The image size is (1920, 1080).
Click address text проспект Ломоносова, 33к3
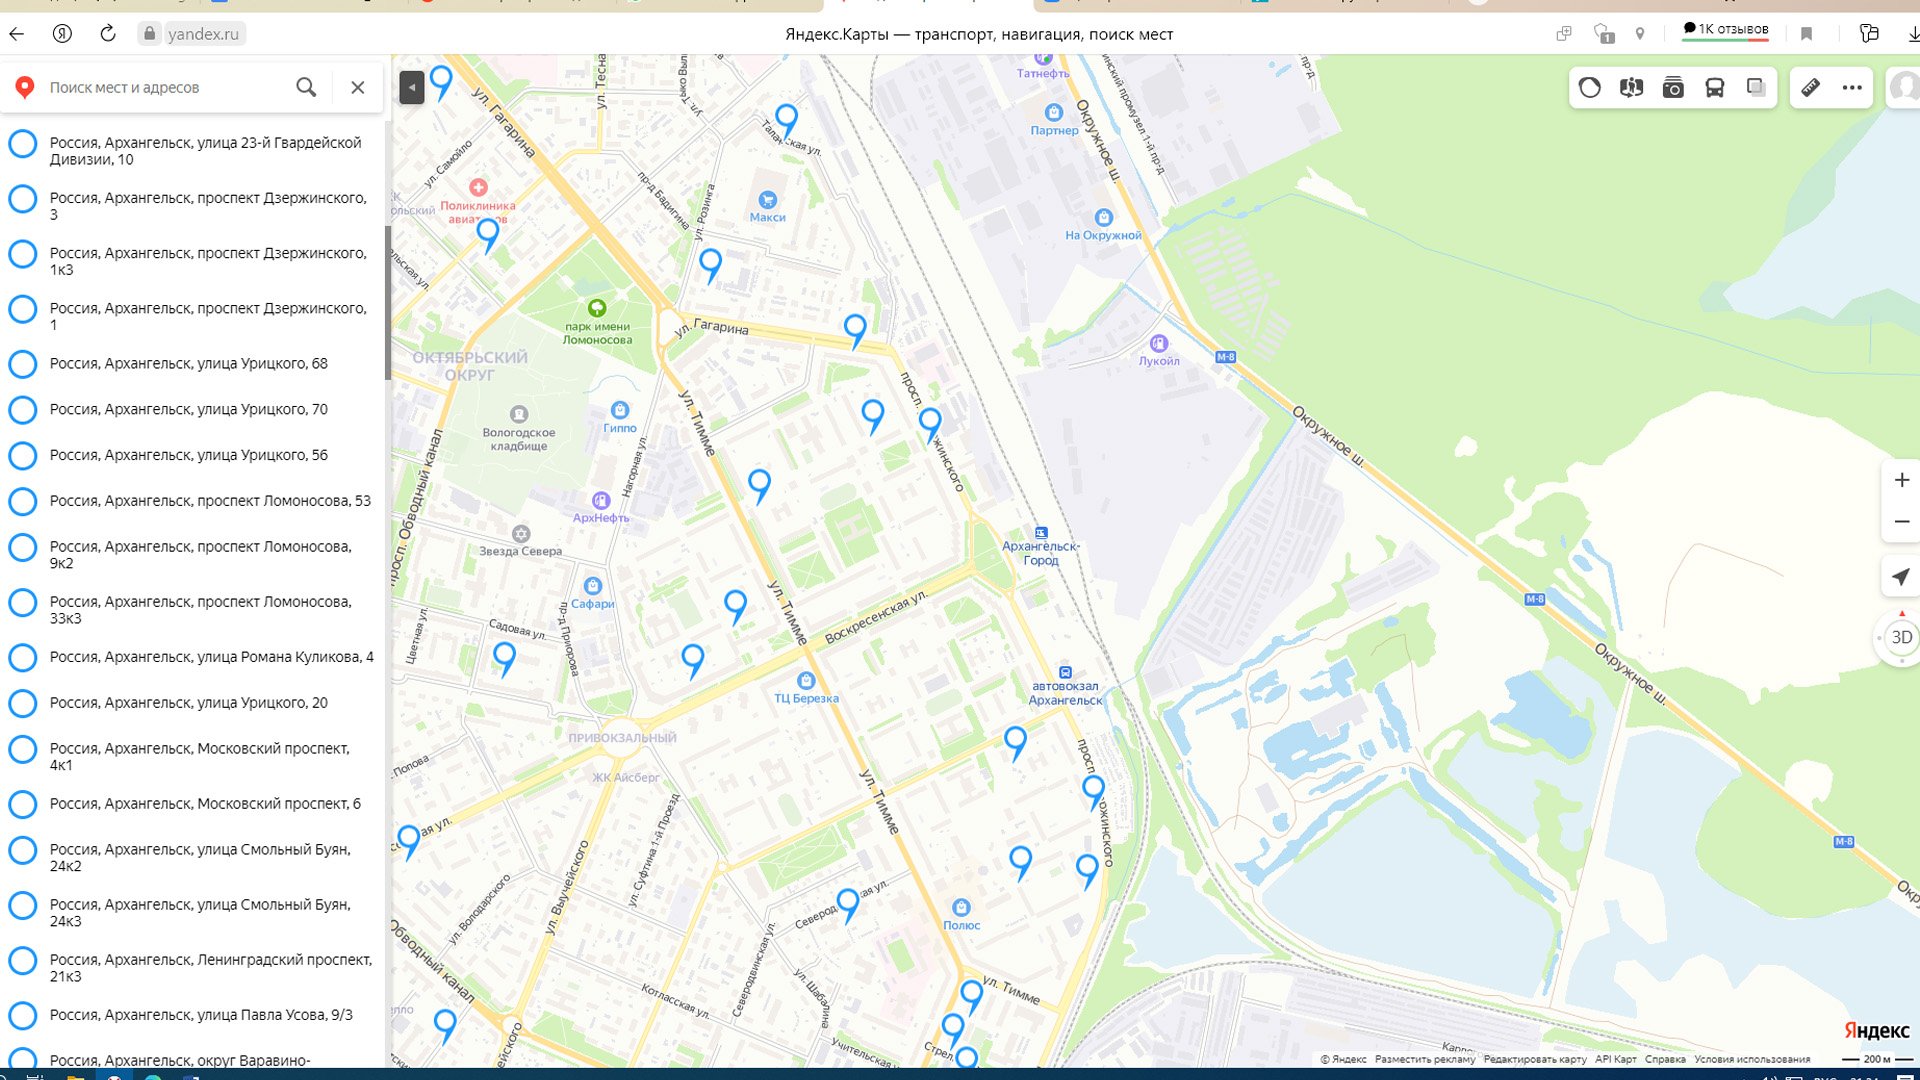click(x=201, y=610)
